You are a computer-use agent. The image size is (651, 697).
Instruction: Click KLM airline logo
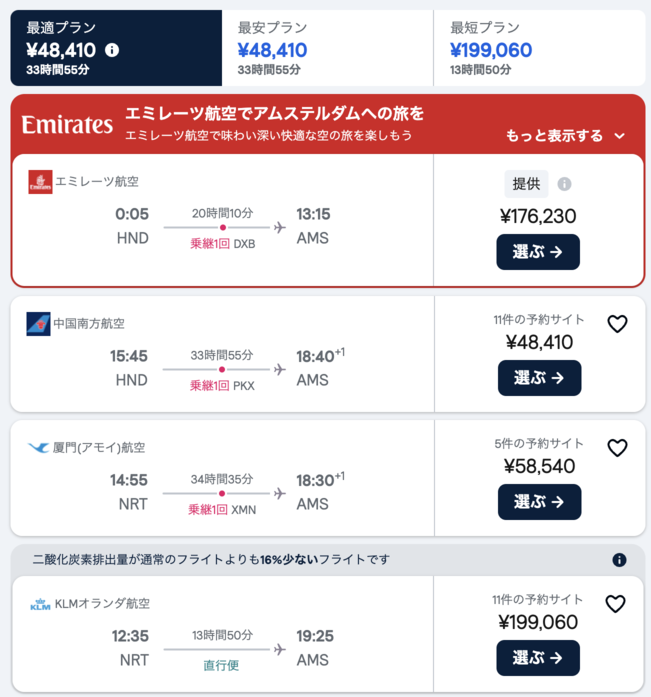coord(40,604)
